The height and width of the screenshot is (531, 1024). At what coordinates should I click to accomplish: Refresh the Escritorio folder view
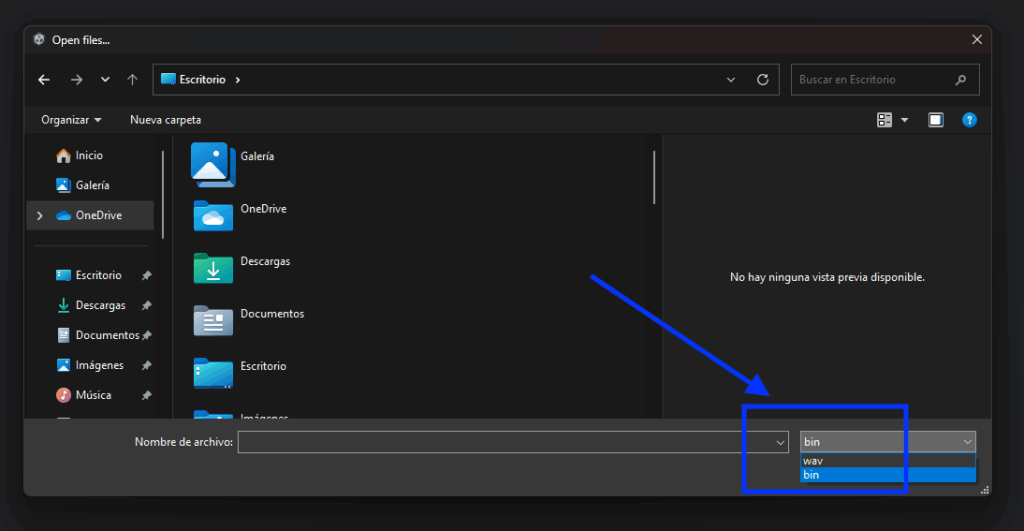763,80
